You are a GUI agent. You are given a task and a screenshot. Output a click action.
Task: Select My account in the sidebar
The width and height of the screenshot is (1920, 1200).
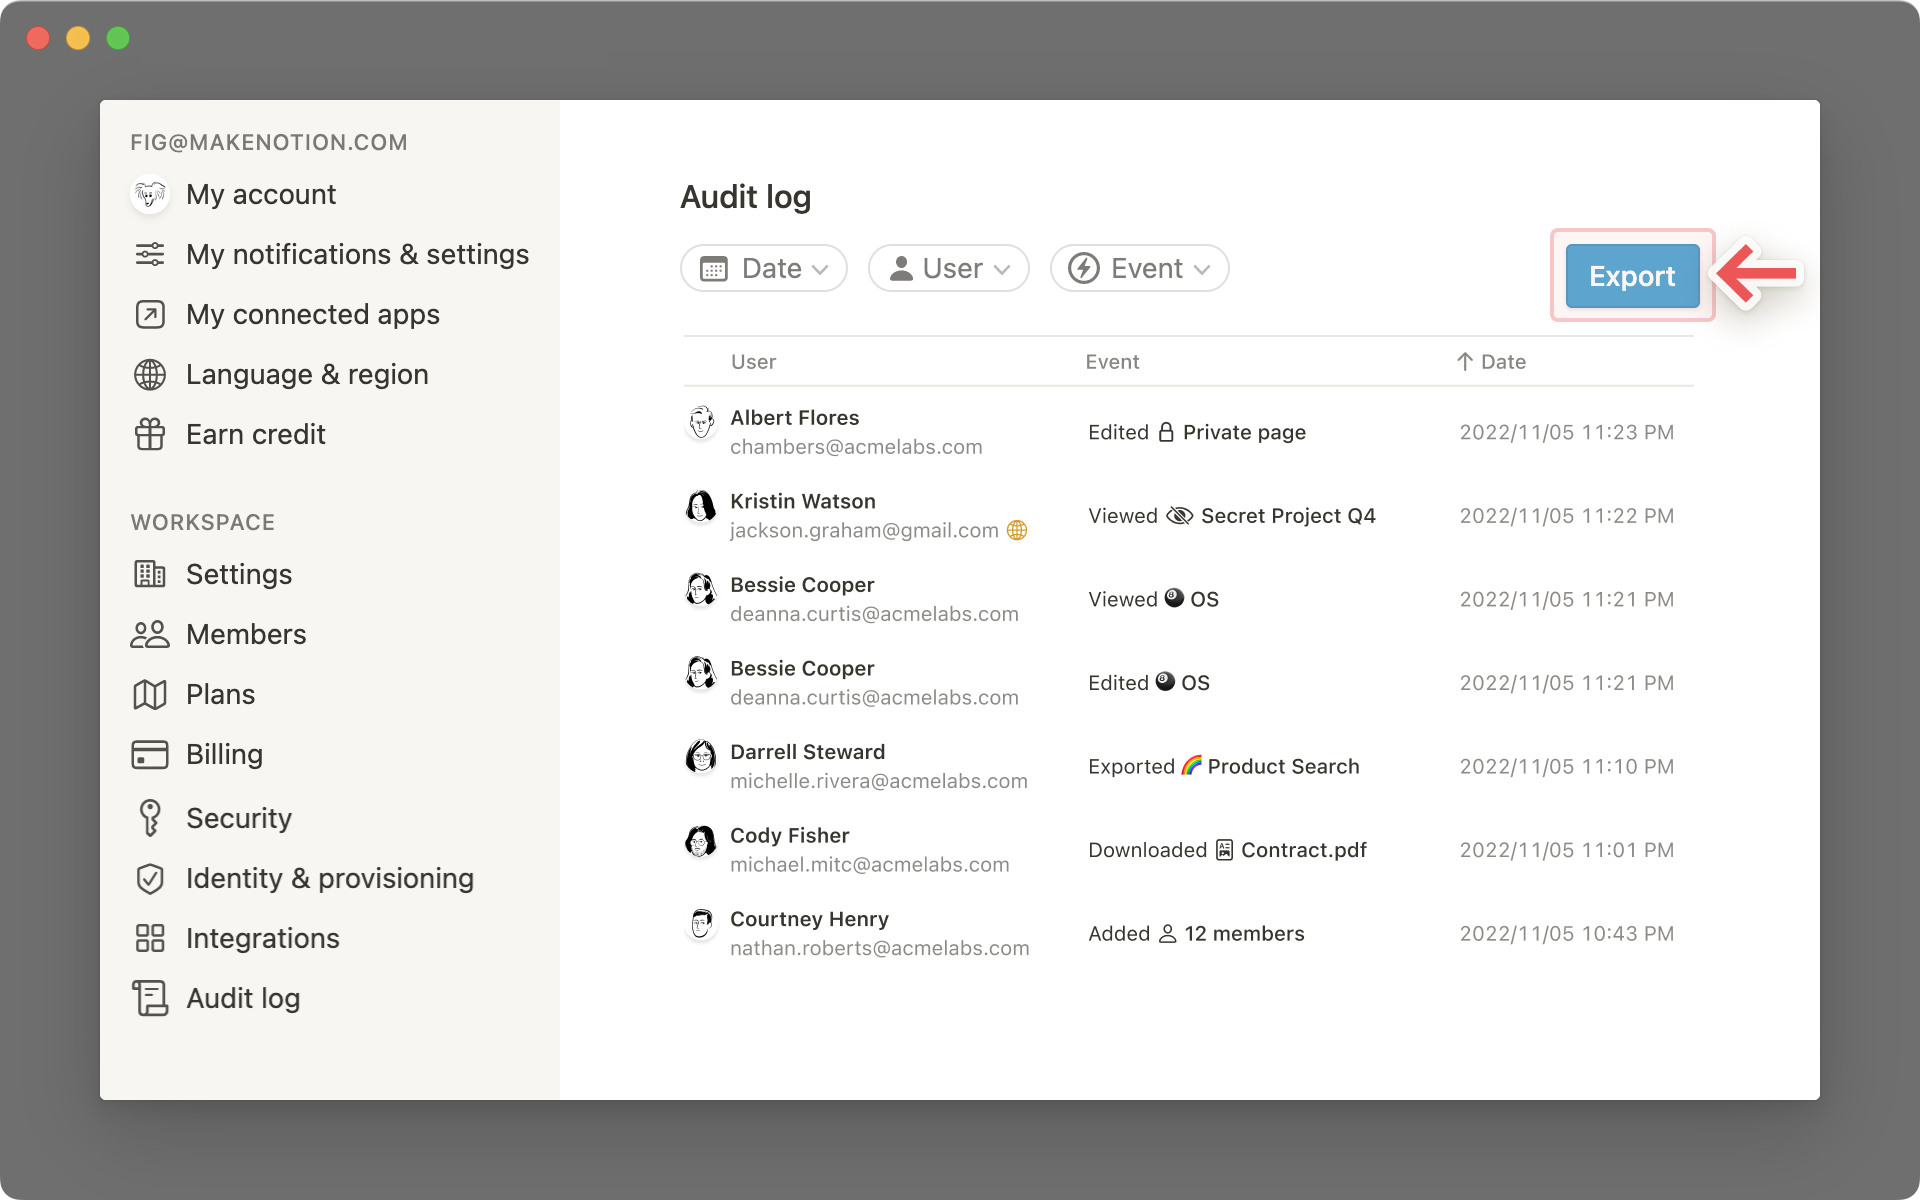point(260,194)
